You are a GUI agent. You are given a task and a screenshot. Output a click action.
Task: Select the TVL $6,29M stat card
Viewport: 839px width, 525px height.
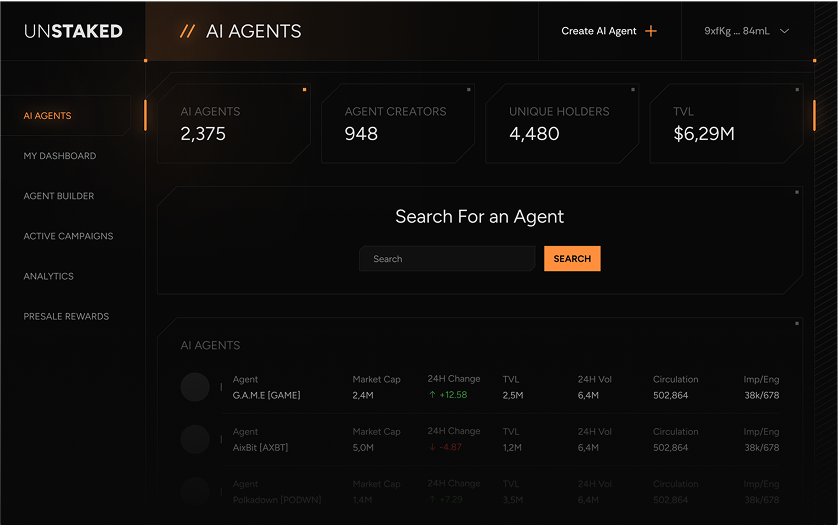point(725,124)
